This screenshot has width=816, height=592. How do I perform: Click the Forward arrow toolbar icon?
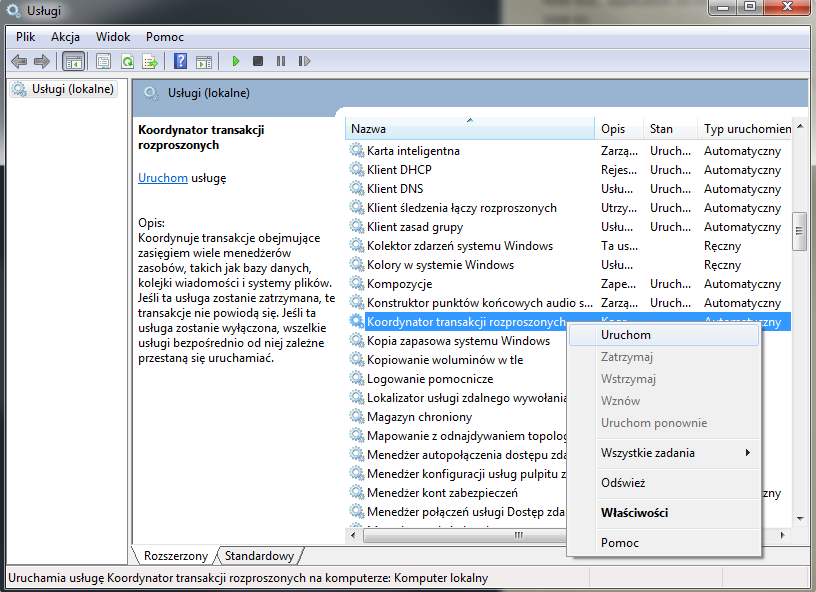click(x=42, y=61)
